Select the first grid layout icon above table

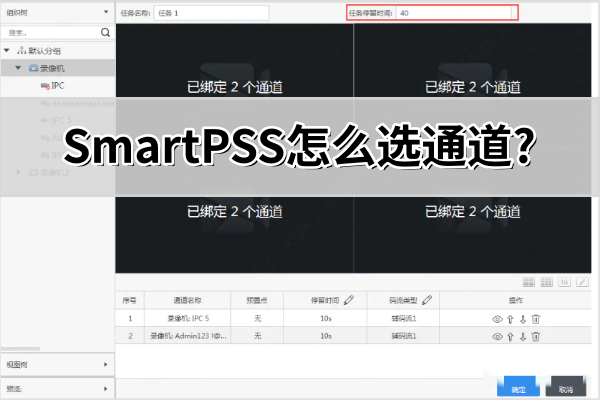(529, 283)
